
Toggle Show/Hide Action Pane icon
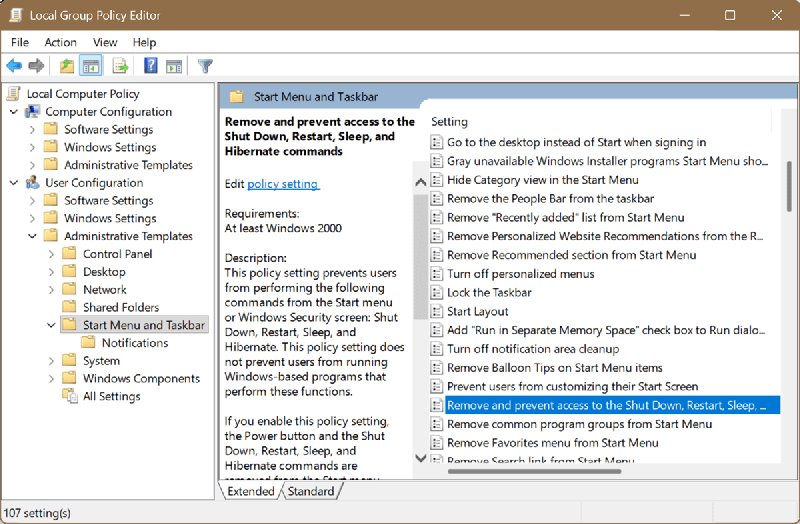(x=174, y=66)
